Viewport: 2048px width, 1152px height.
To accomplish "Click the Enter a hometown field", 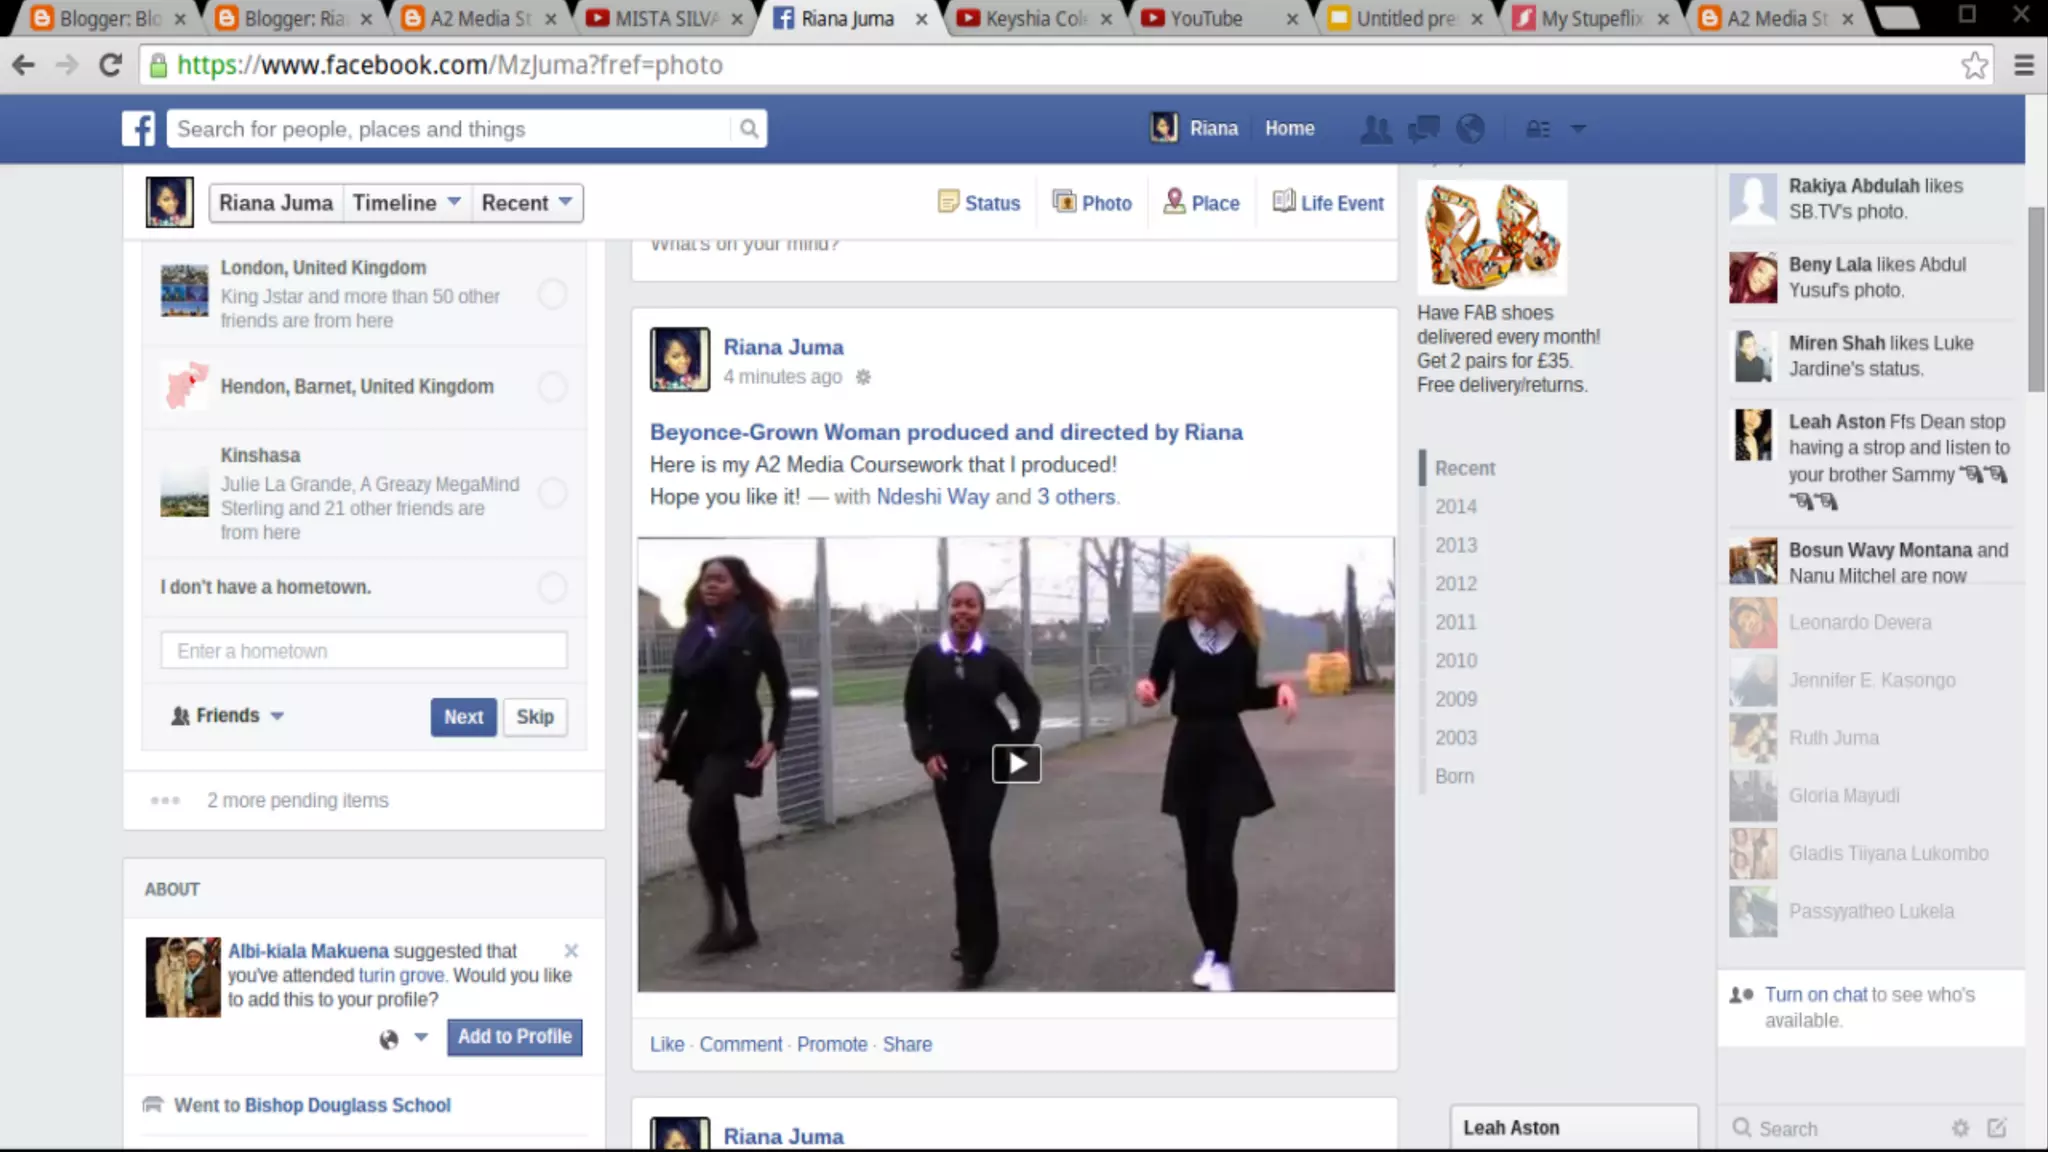I will (364, 651).
